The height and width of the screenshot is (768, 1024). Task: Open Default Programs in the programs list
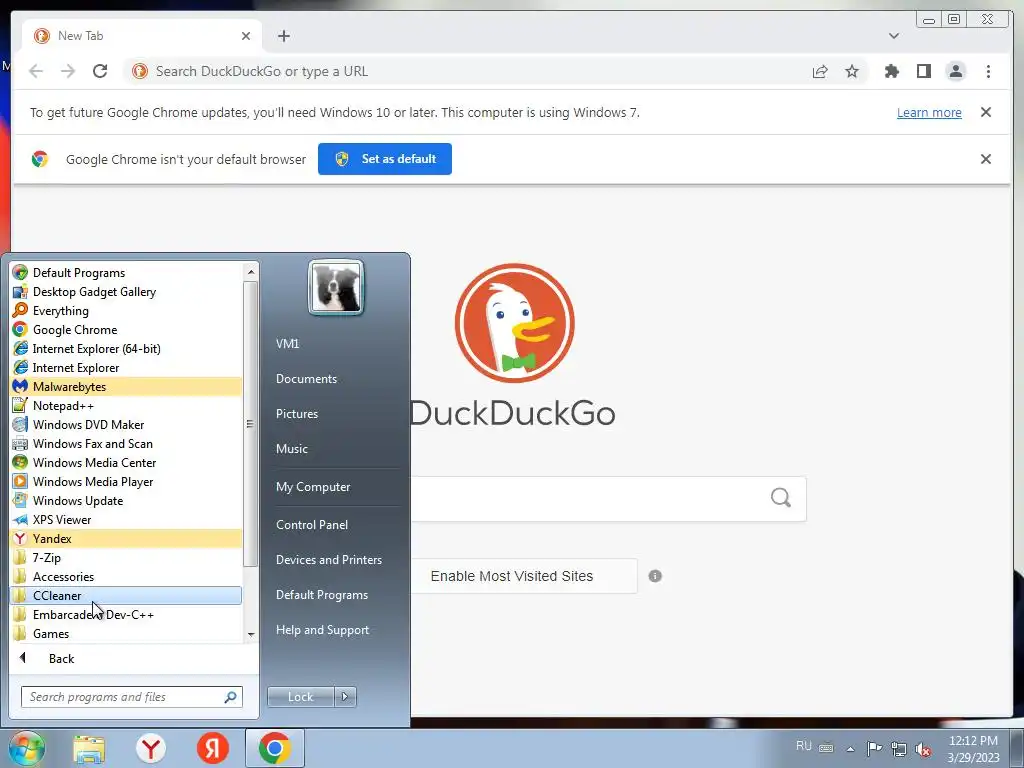pos(127,273)
